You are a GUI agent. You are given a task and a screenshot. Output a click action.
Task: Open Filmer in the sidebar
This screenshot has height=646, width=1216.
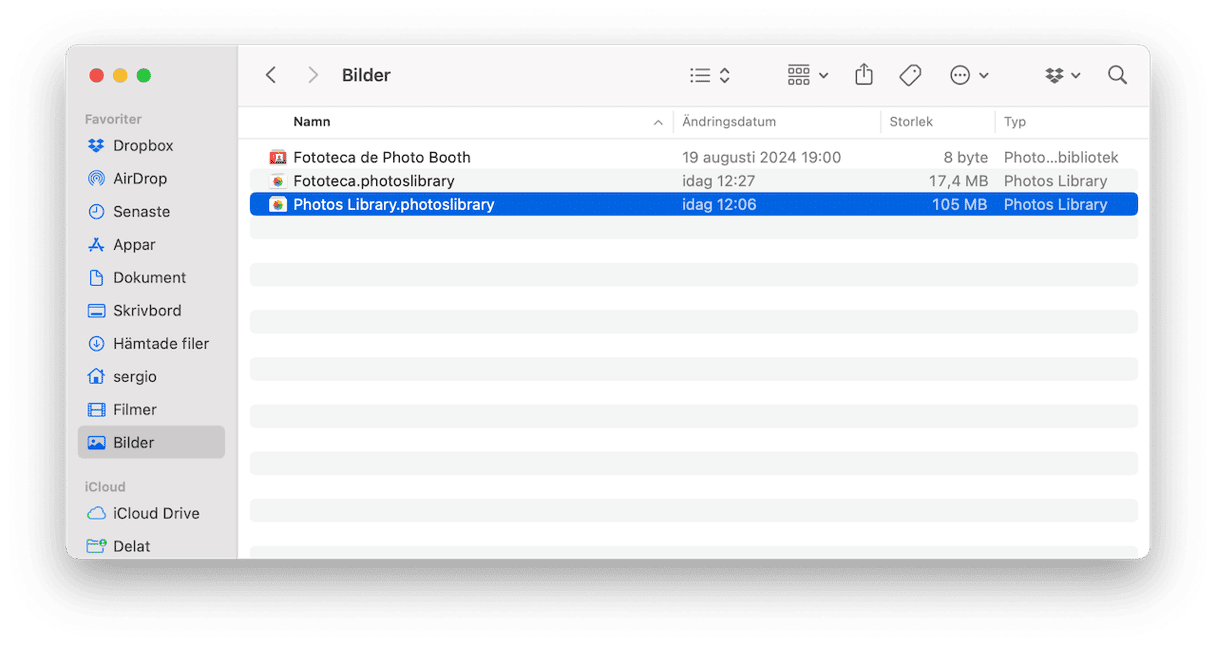151,410
